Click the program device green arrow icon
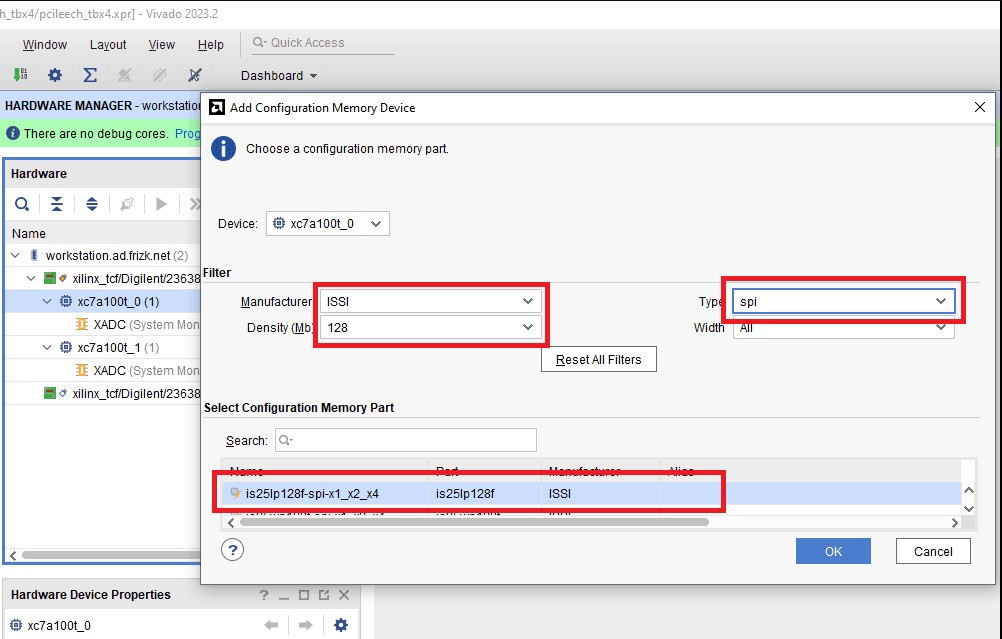1002x639 pixels. [x=20, y=75]
